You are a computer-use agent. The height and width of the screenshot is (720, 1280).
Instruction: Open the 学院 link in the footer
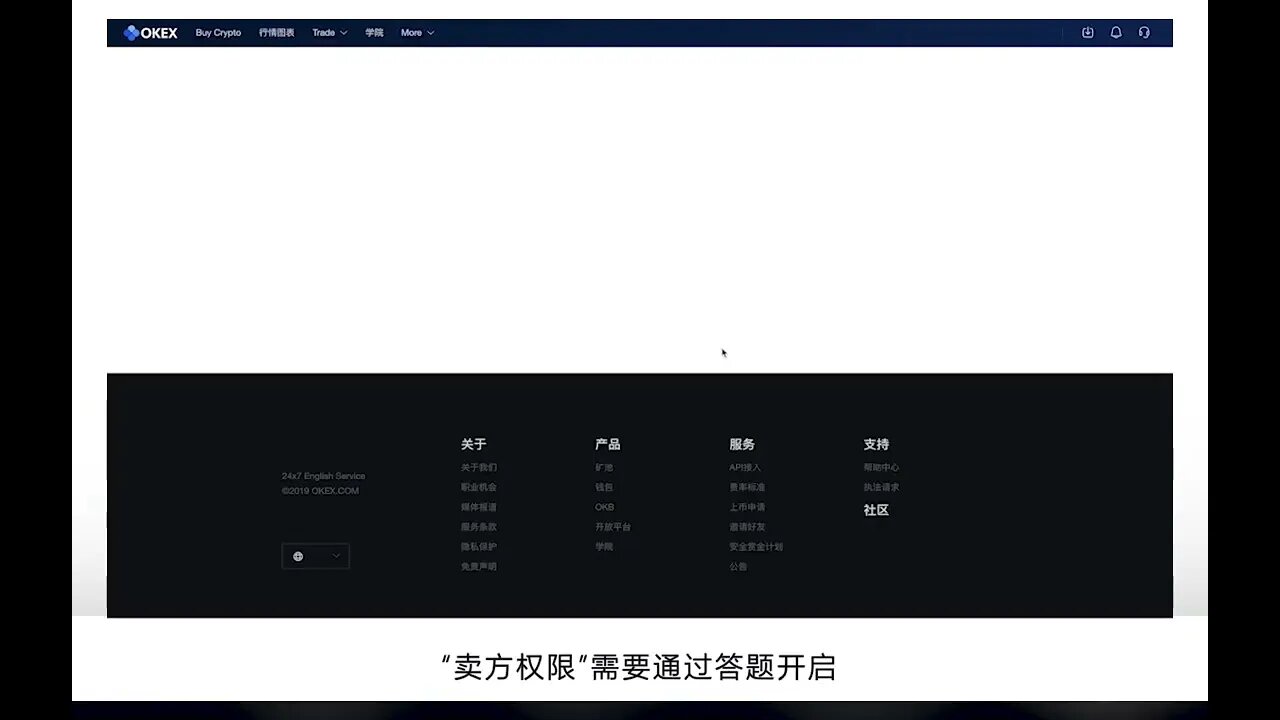(x=604, y=547)
